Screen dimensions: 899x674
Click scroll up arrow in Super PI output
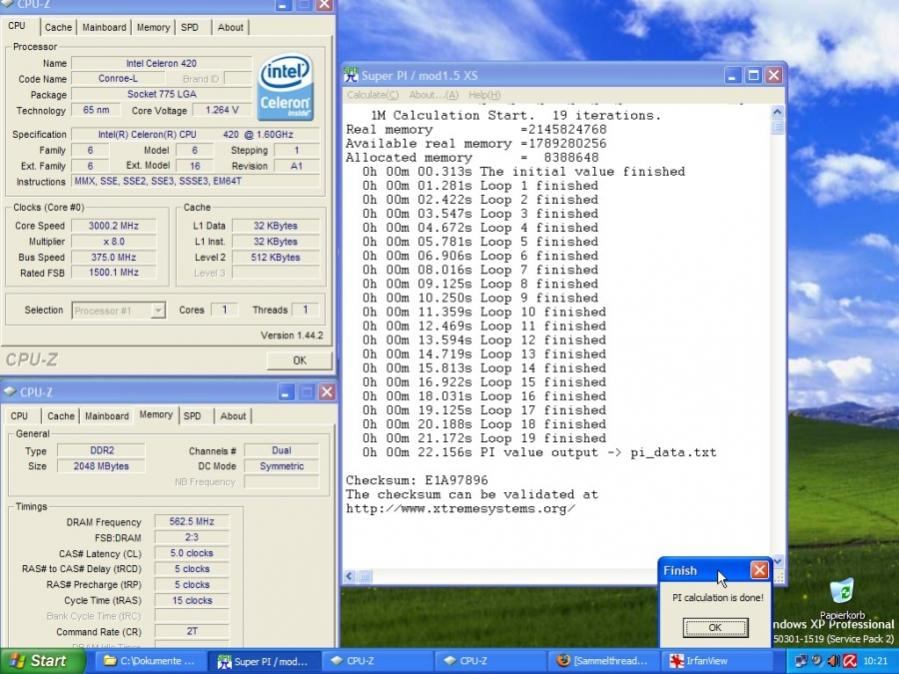tap(777, 112)
